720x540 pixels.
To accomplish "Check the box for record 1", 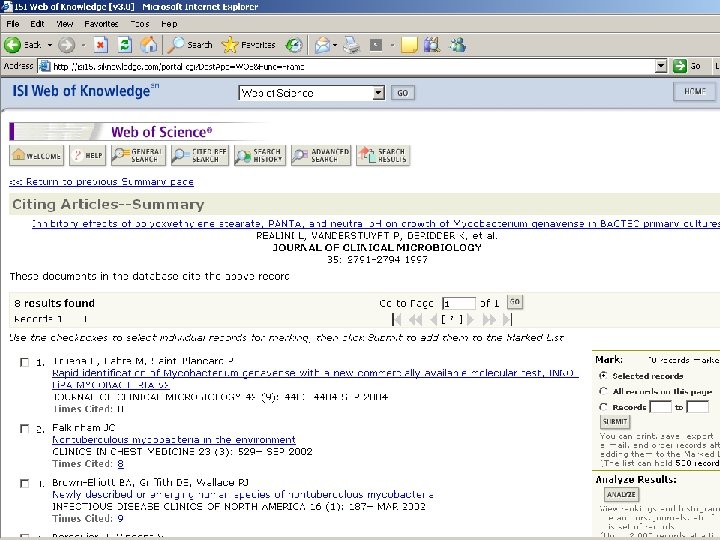I will pyautogui.click(x=24, y=362).
